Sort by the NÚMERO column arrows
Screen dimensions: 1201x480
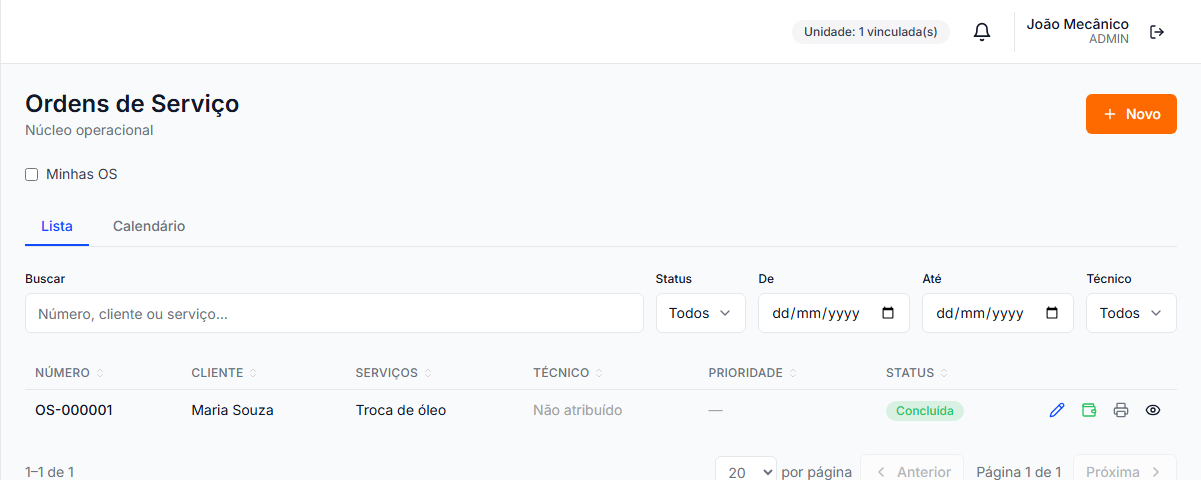coord(100,373)
